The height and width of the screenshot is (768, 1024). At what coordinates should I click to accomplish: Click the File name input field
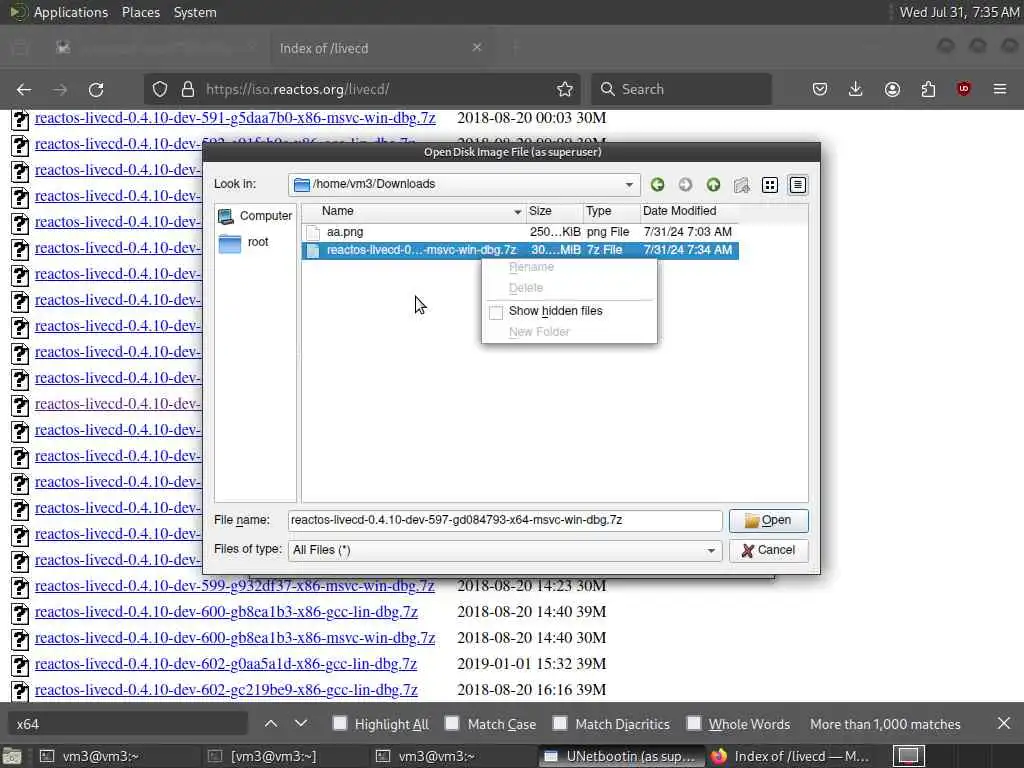[505, 520]
